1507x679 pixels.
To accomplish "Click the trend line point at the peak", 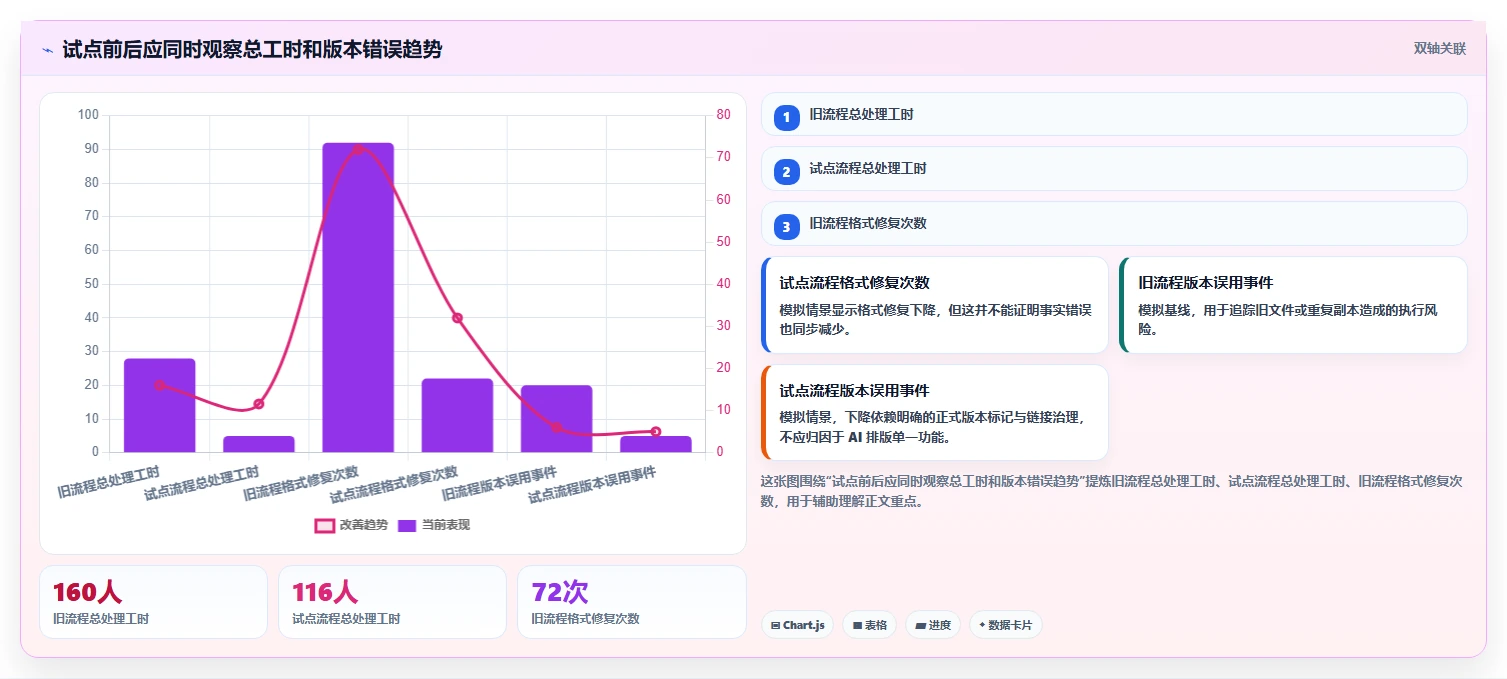I will pos(358,149).
